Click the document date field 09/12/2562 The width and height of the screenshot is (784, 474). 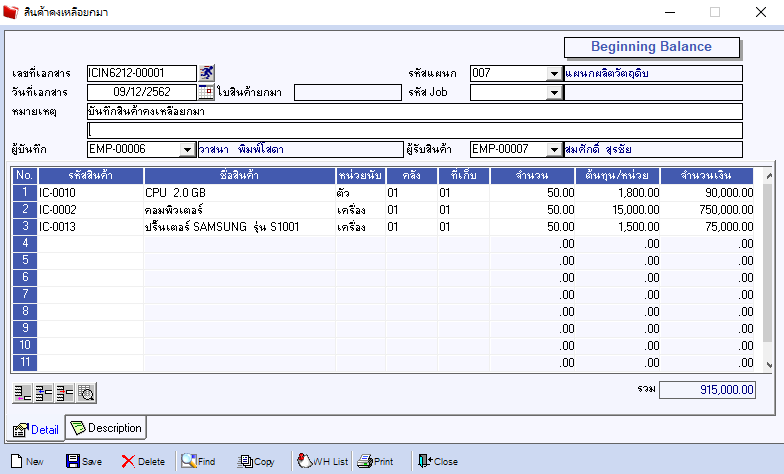[x=142, y=92]
